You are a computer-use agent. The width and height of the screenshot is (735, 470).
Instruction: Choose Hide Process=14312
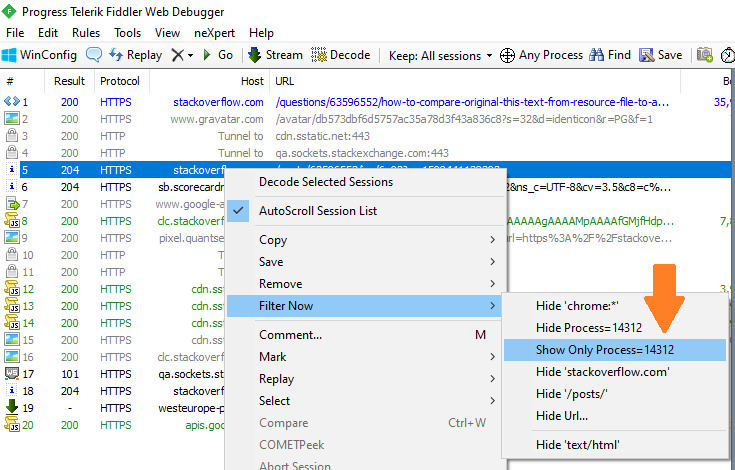tap(615, 328)
